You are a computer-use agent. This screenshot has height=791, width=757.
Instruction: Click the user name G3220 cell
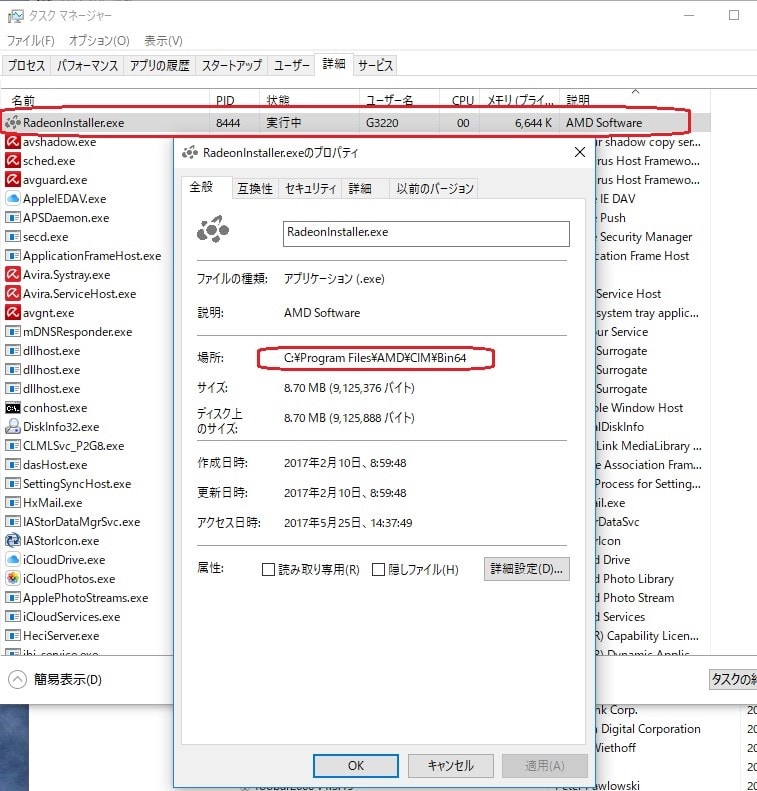[x=382, y=123]
